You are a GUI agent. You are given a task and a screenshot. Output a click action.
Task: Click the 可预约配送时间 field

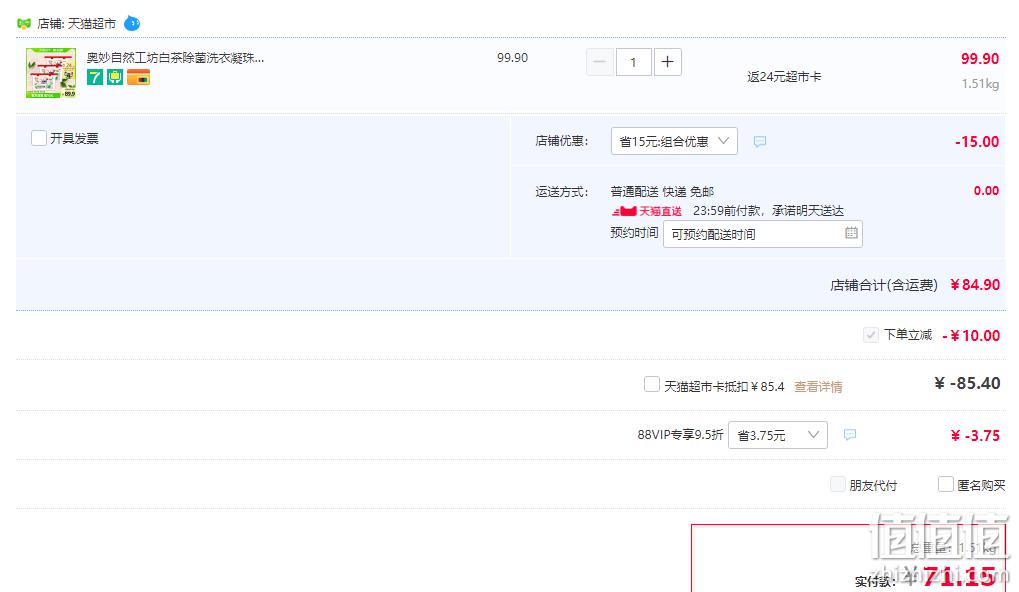(x=762, y=234)
